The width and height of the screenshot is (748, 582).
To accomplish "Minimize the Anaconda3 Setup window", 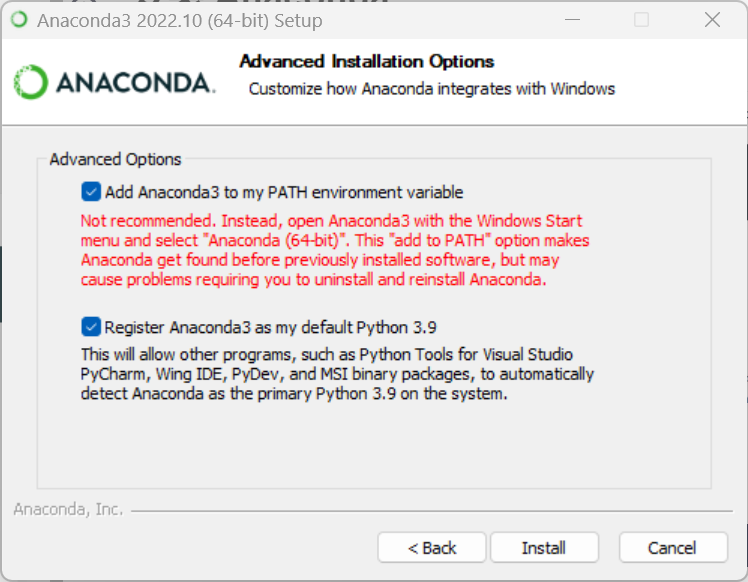I will 572,20.
